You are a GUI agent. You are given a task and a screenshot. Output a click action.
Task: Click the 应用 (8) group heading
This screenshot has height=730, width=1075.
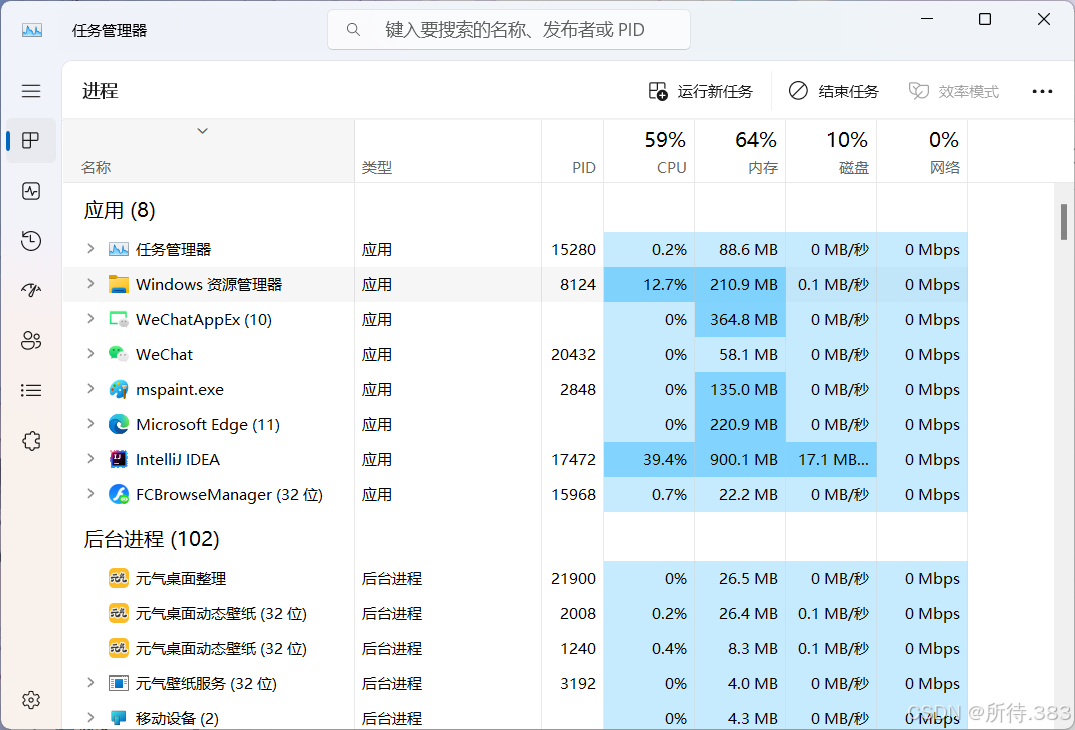pos(119,210)
